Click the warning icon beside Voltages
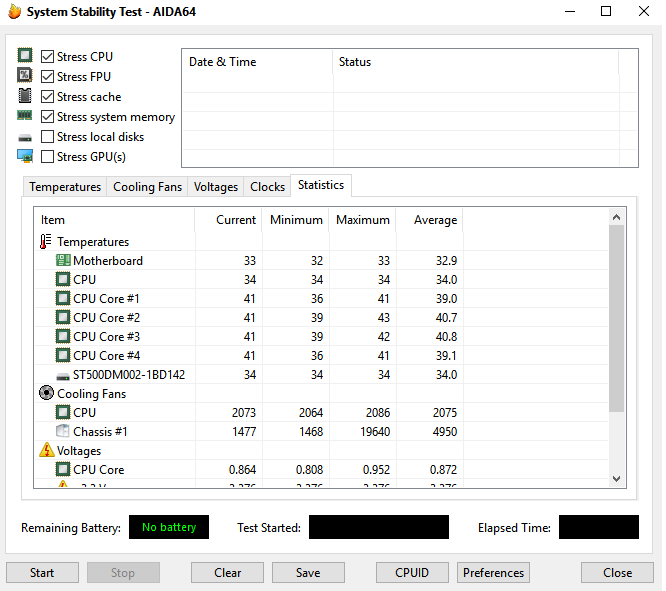Viewport: 666px width, 591px height. [x=46, y=451]
